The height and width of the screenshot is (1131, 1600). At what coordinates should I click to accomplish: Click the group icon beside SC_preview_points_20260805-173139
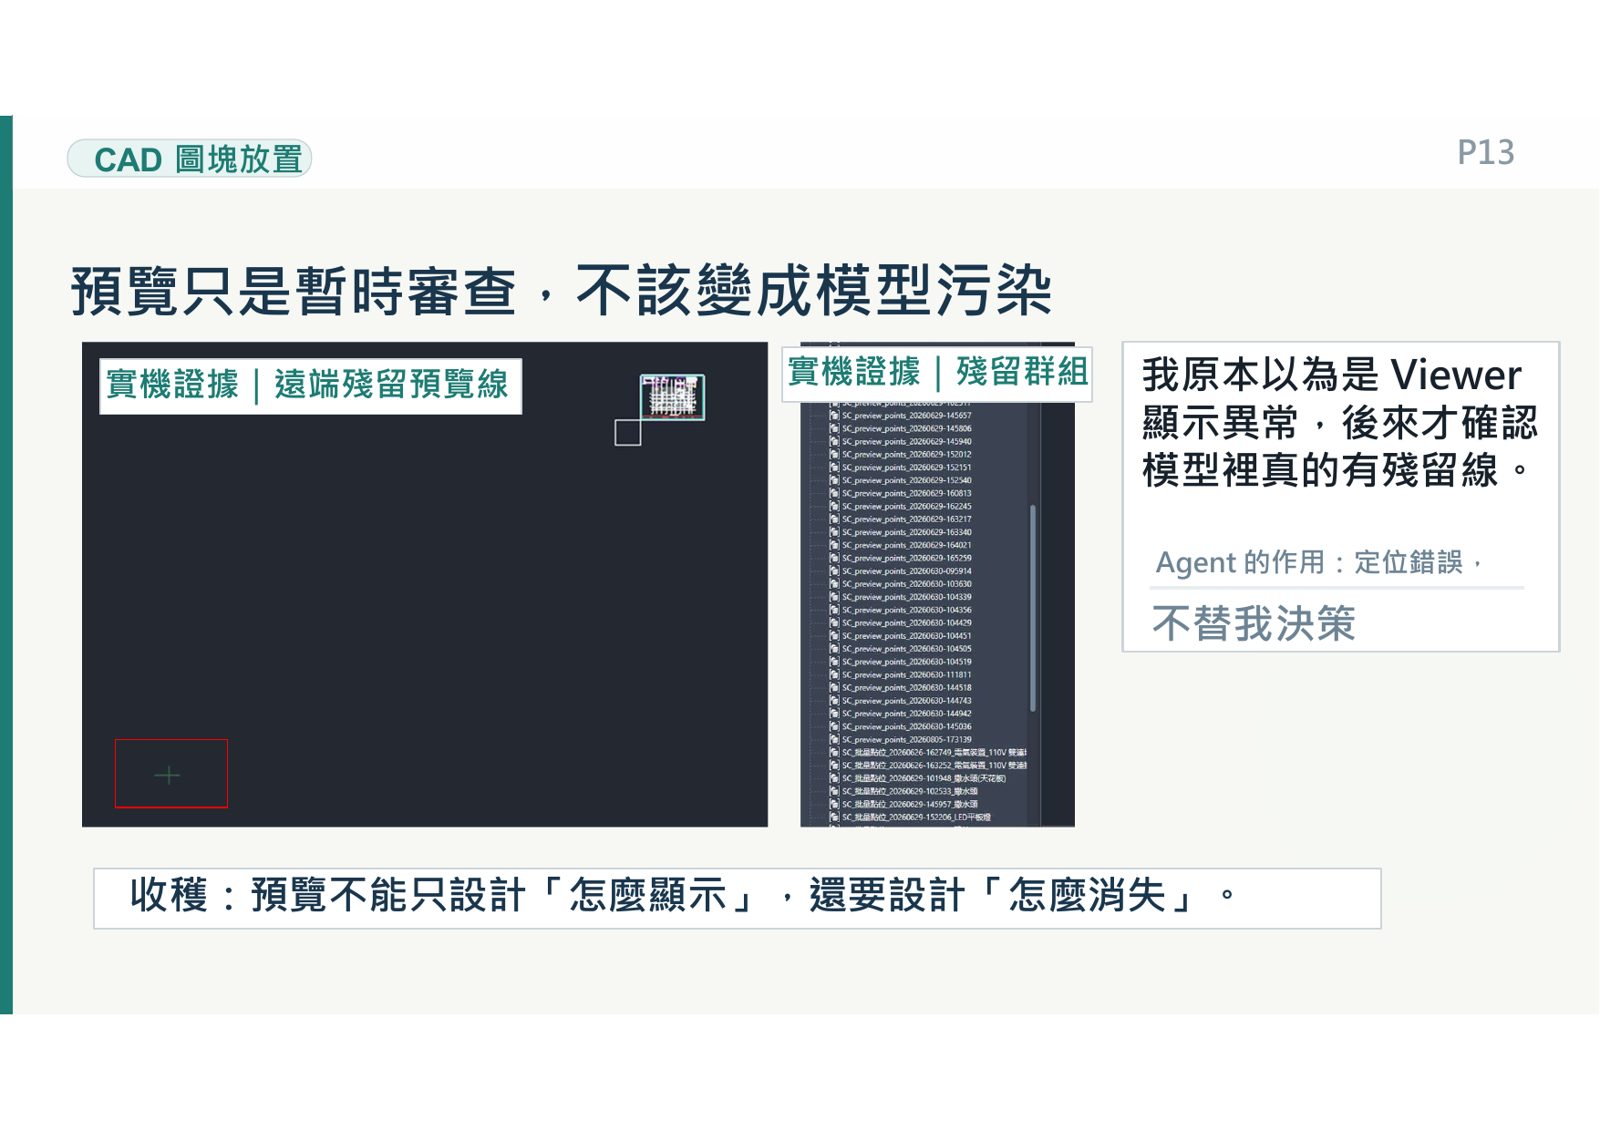[x=834, y=740]
